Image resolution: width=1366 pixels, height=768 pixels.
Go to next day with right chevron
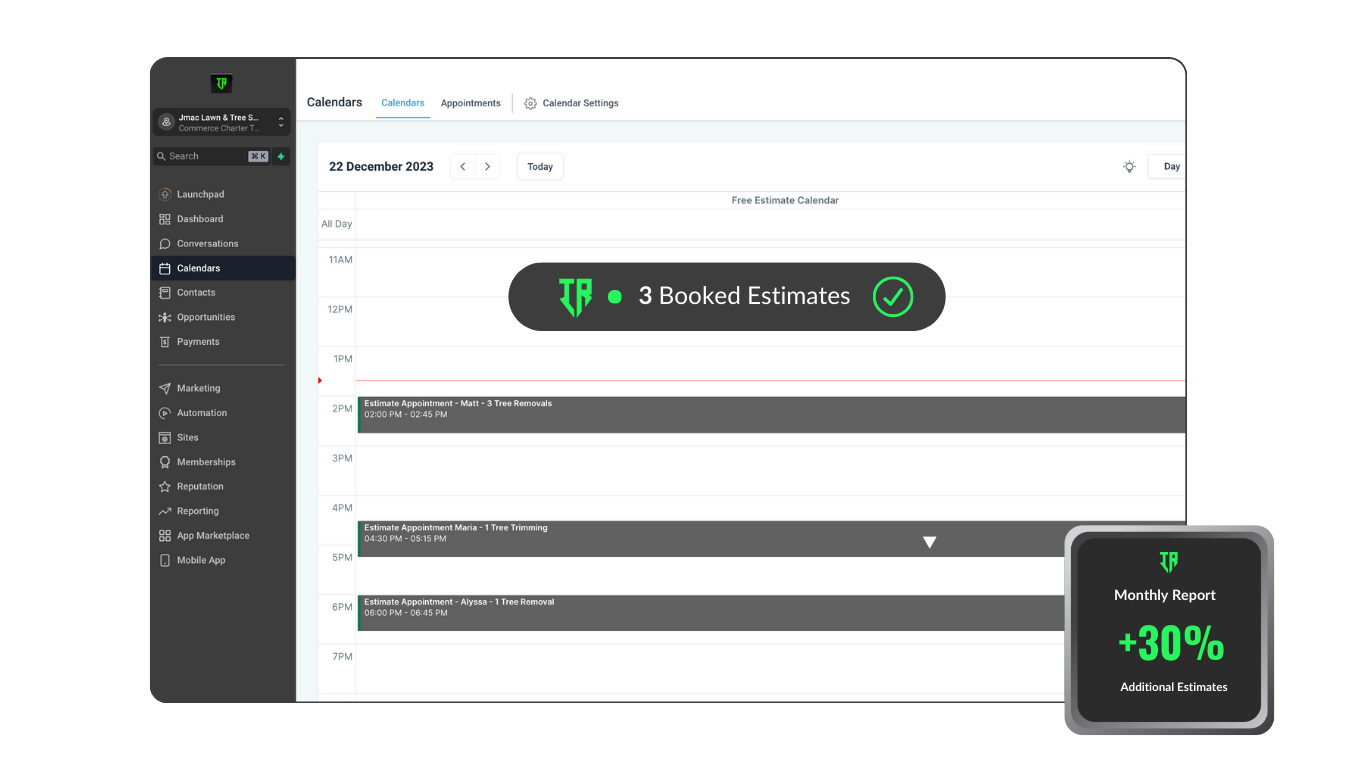487,167
